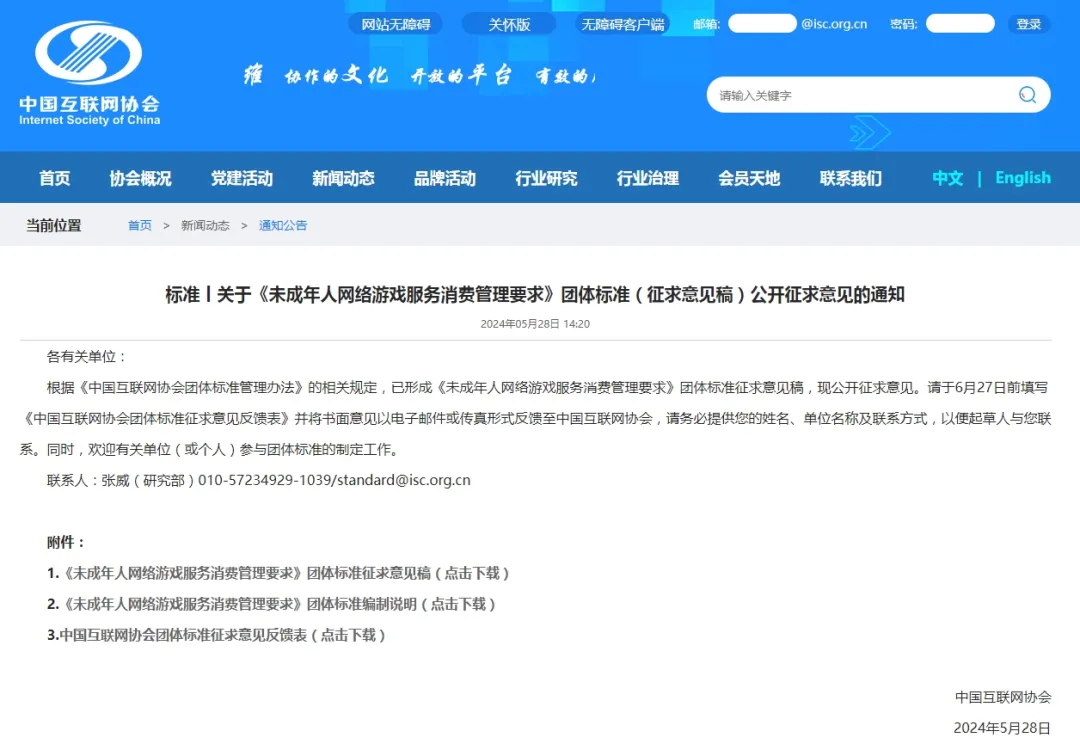This screenshot has height=756, width=1080.
Task: Click the 登录 login button
Action: (x=1029, y=24)
